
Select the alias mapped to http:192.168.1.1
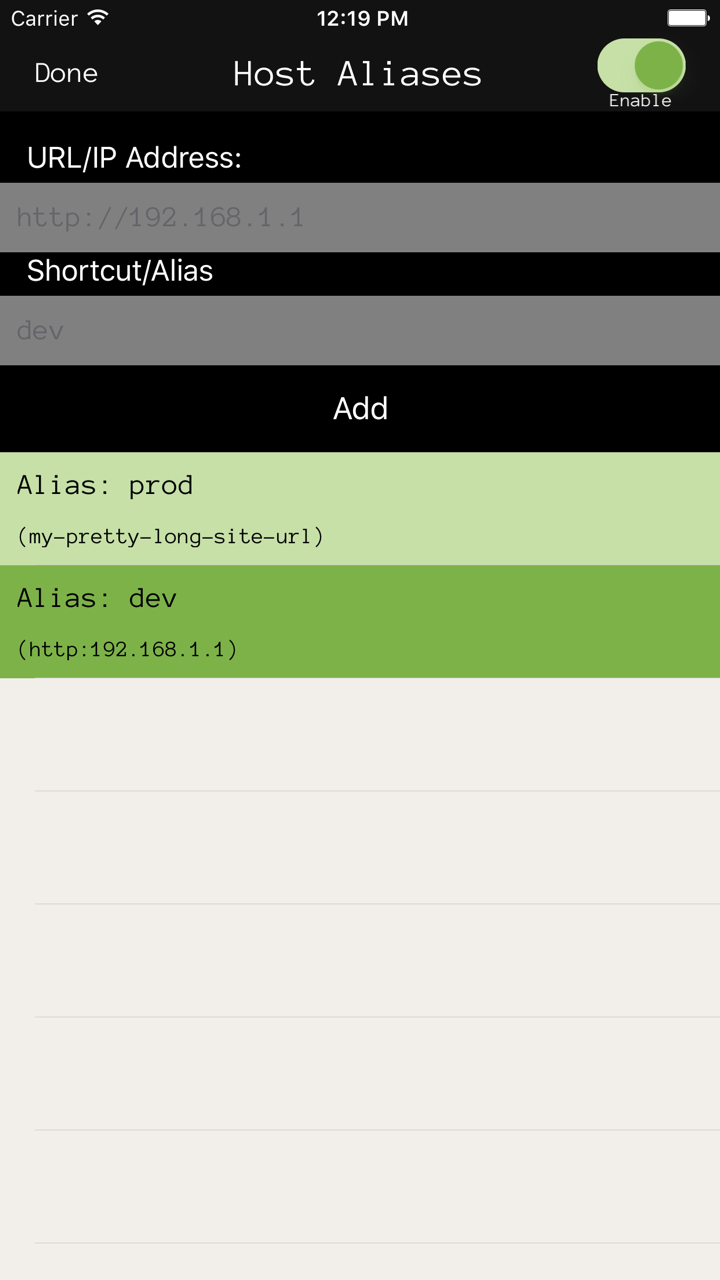[360, 621]
